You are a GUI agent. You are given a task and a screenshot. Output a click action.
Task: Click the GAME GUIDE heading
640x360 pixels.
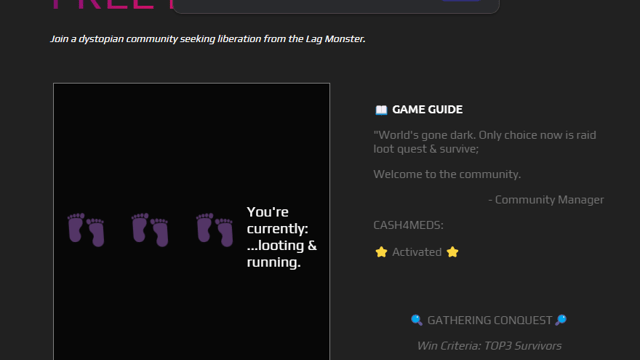427,109
